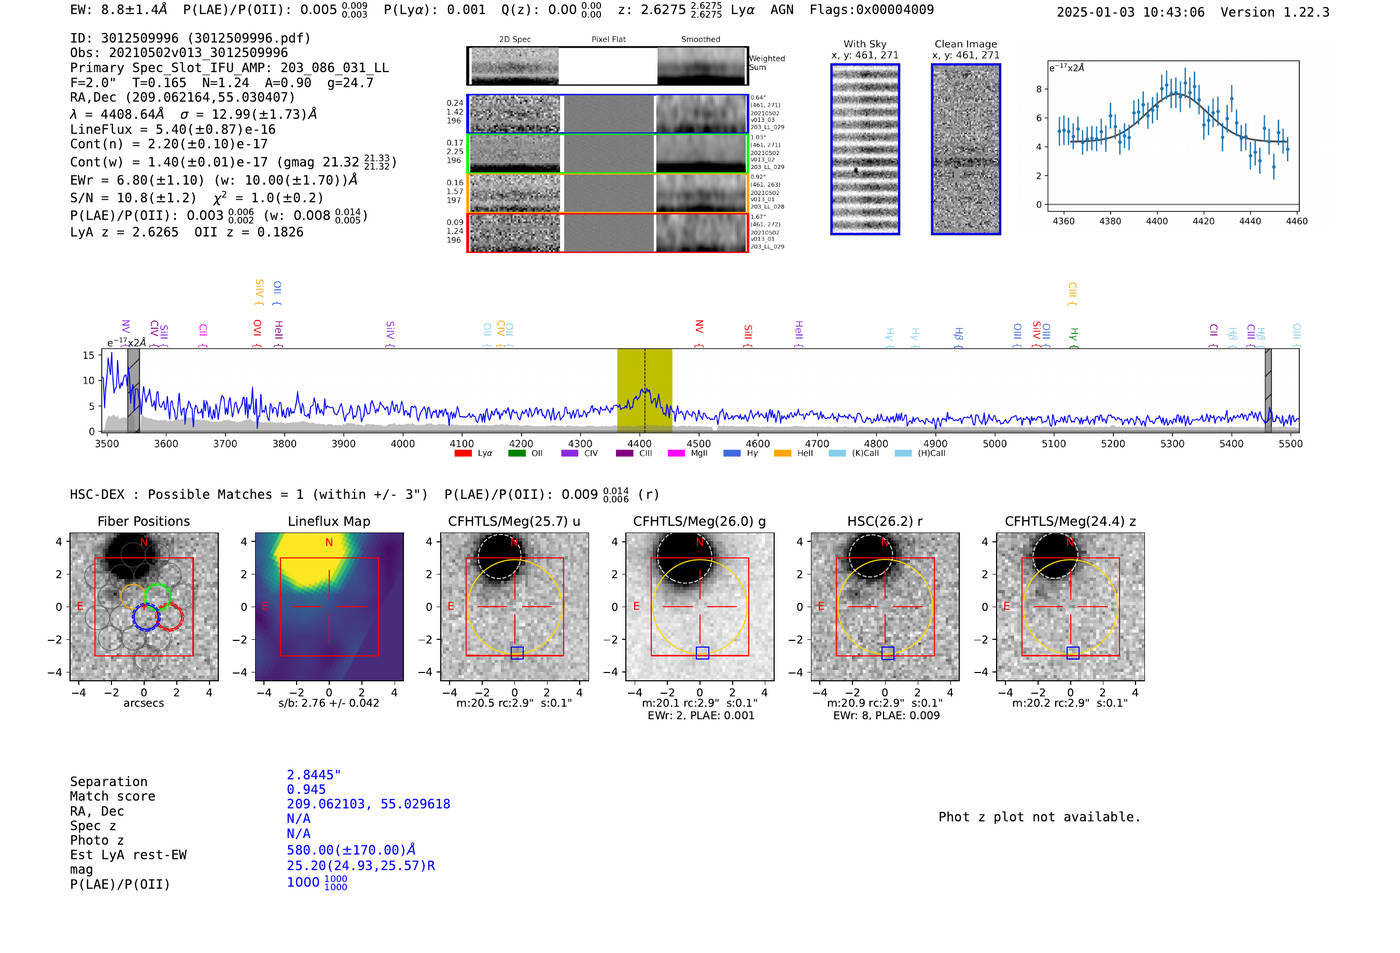1400x953 pixels.
Task: Open the red-bordered 2D spec fiber cutout
Action: coord(607,232)
